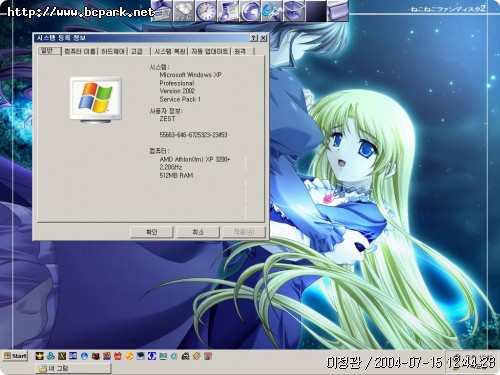The image size is (500, 375).
Task: Launch the teal figures quick launch icon
Action: tap(51, 356)
